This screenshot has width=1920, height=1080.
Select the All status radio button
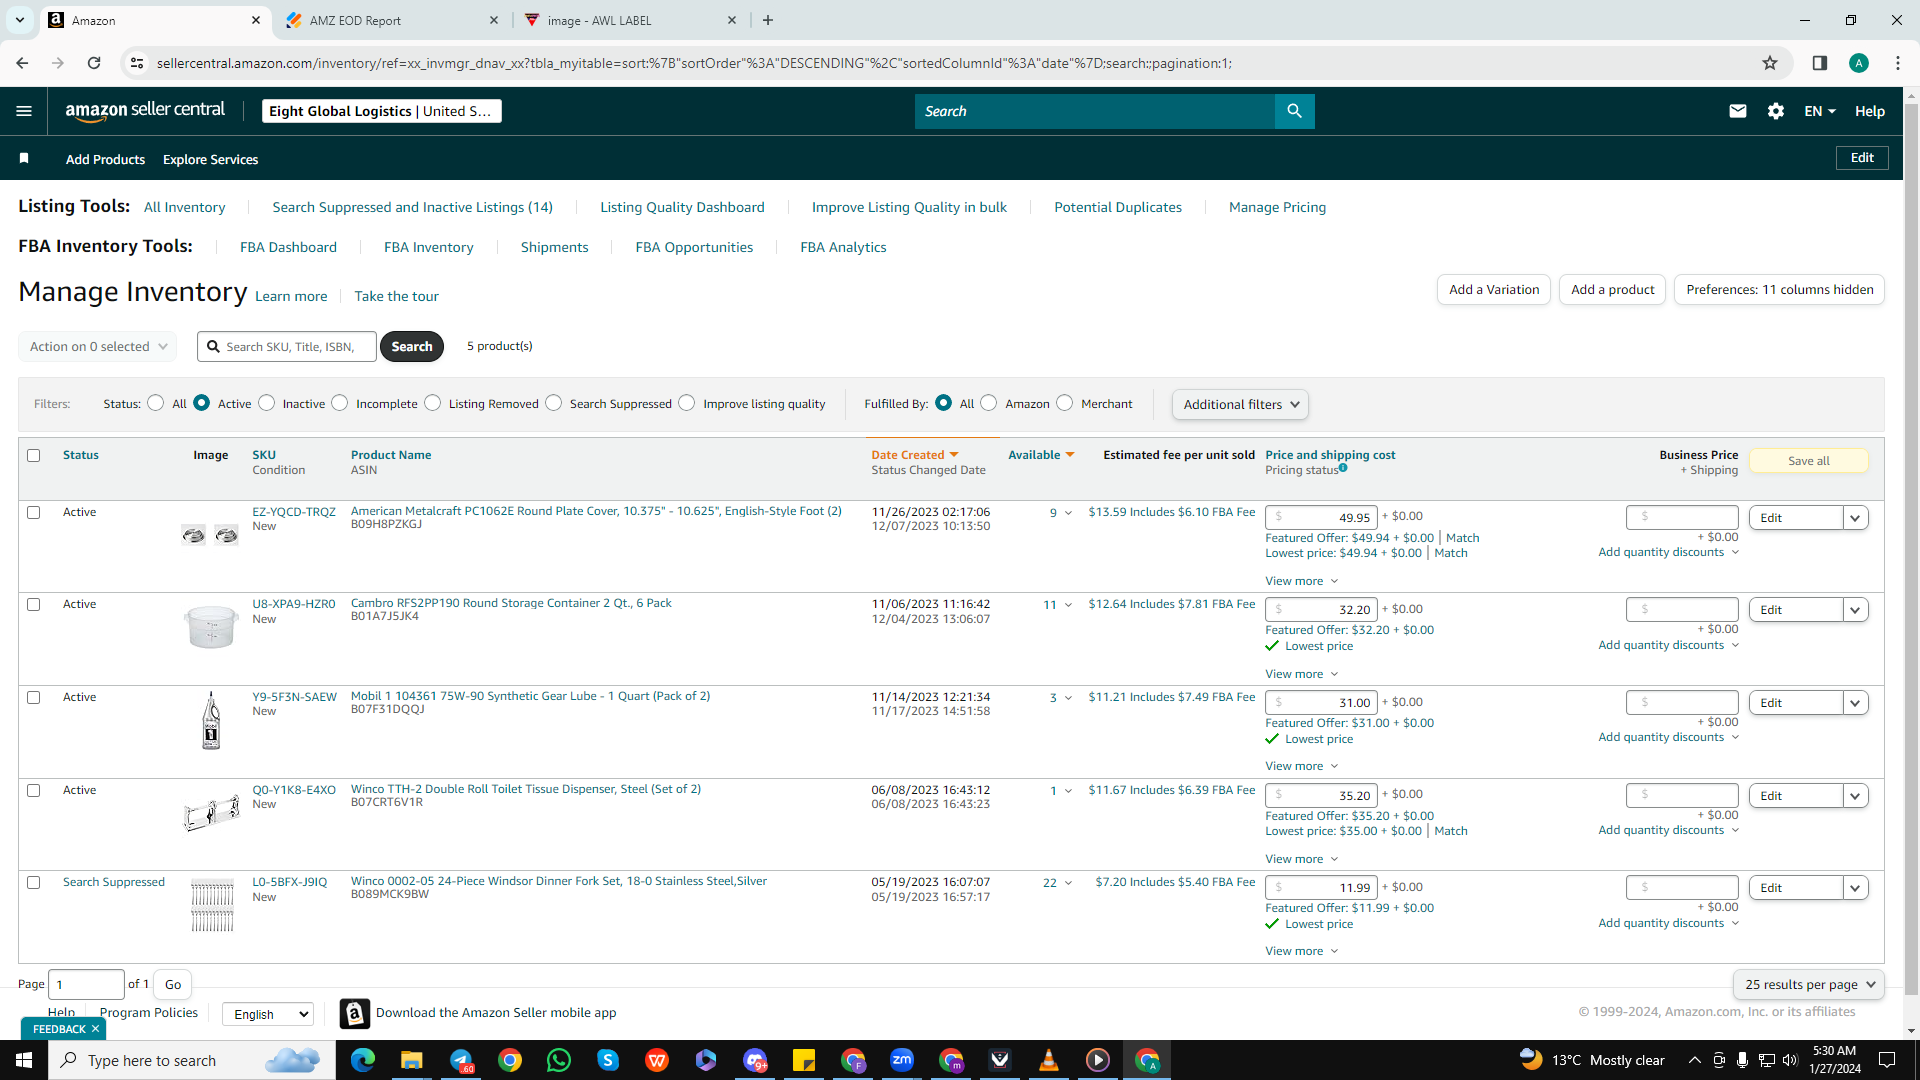(156, 403)
